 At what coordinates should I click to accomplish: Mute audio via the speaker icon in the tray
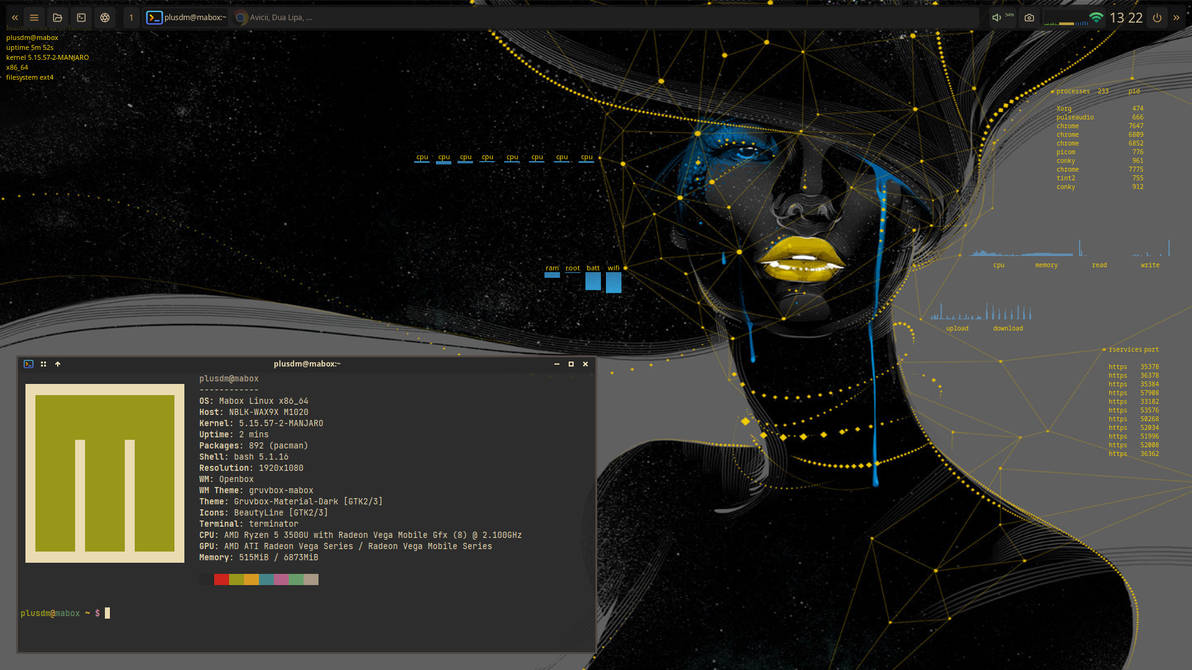pyautogui.click(x=996, y=17)
